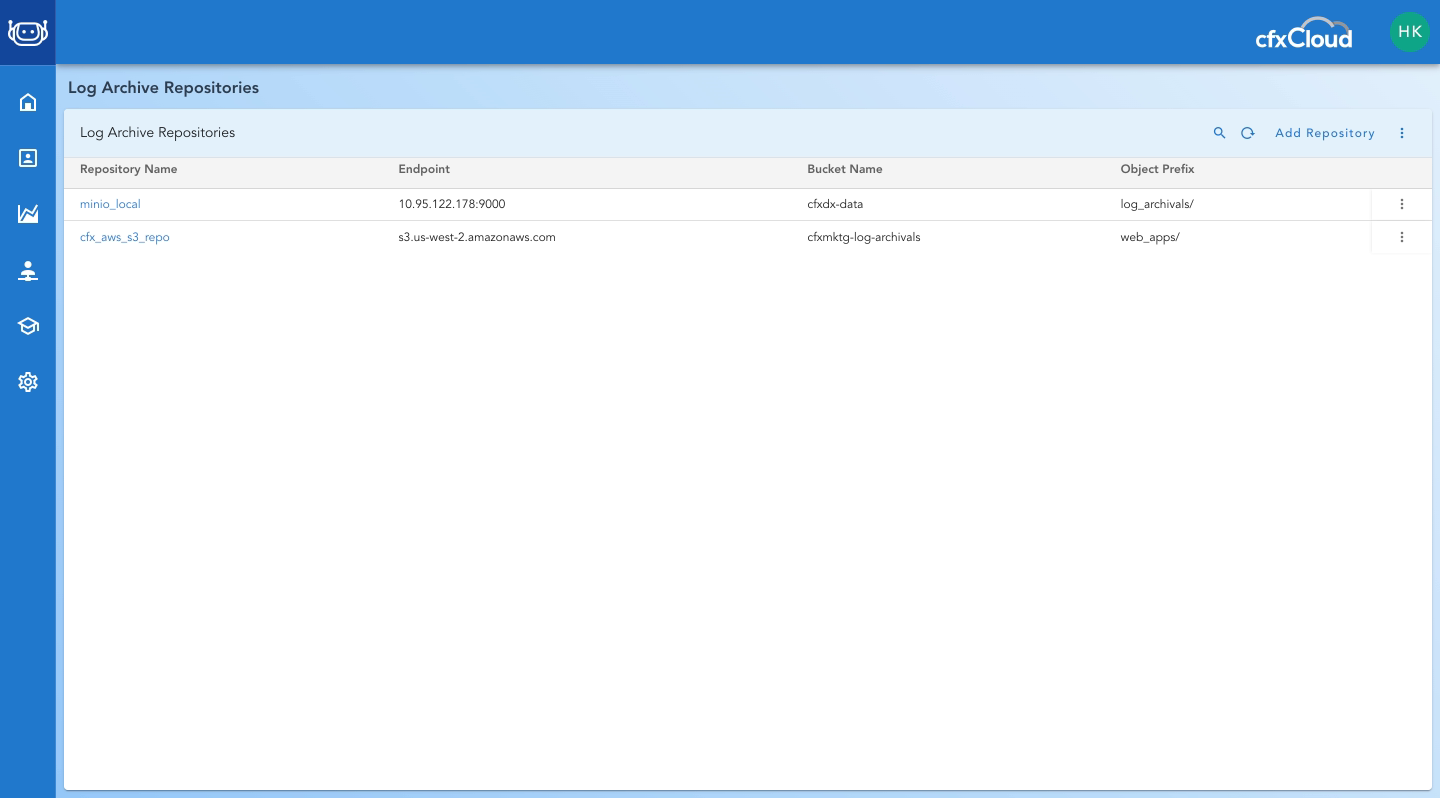Open the cfx_aws_s3_repo repository link
The width and height of the screenshot is (1440, 798).
[125, 237]
